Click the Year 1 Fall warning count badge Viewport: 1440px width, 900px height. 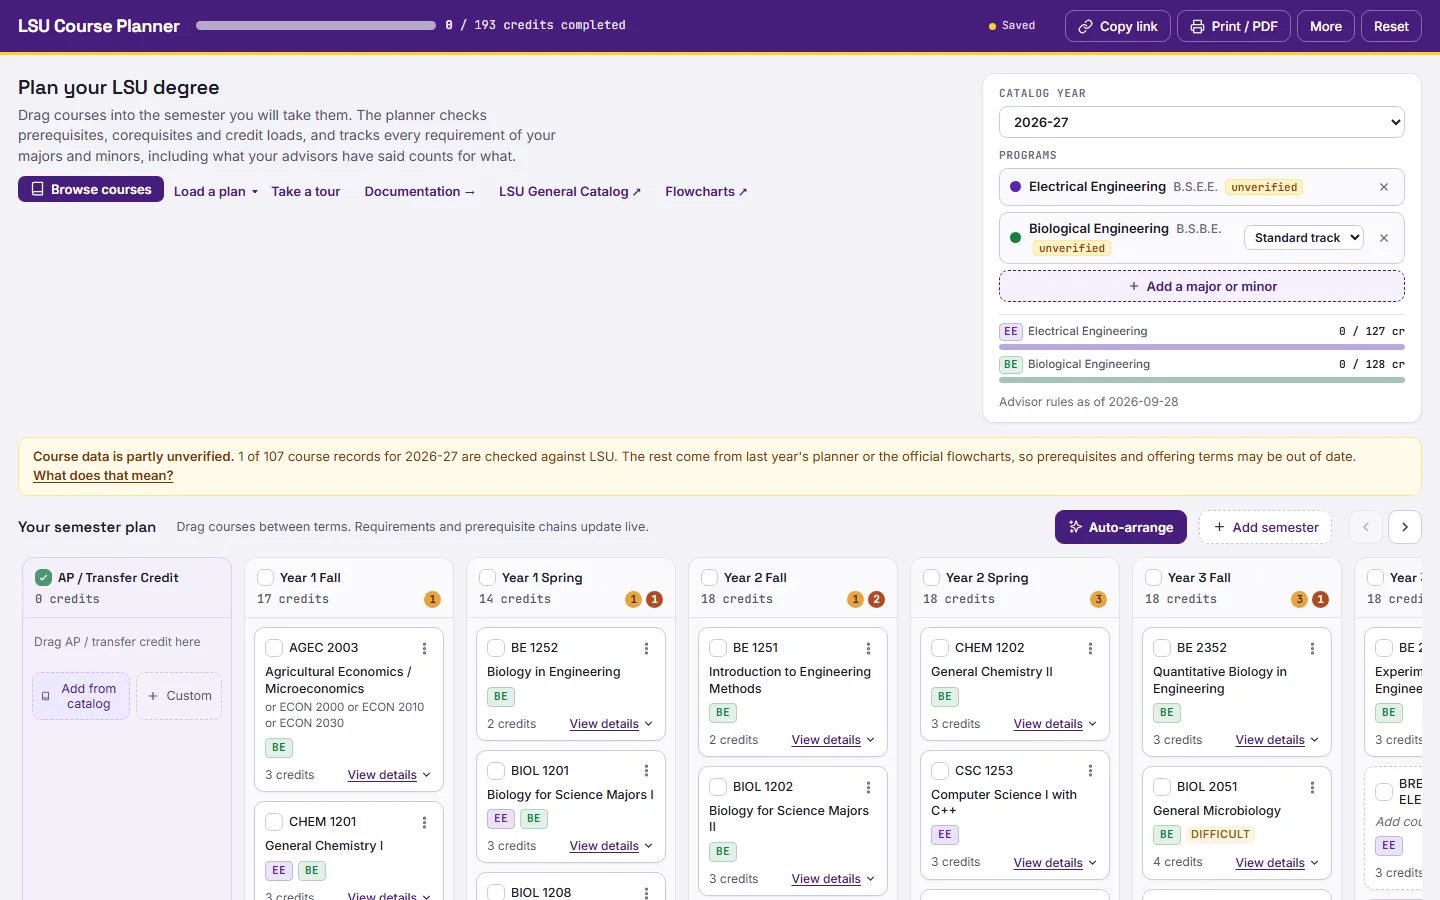pyautogui.click(x=432, y=599)
